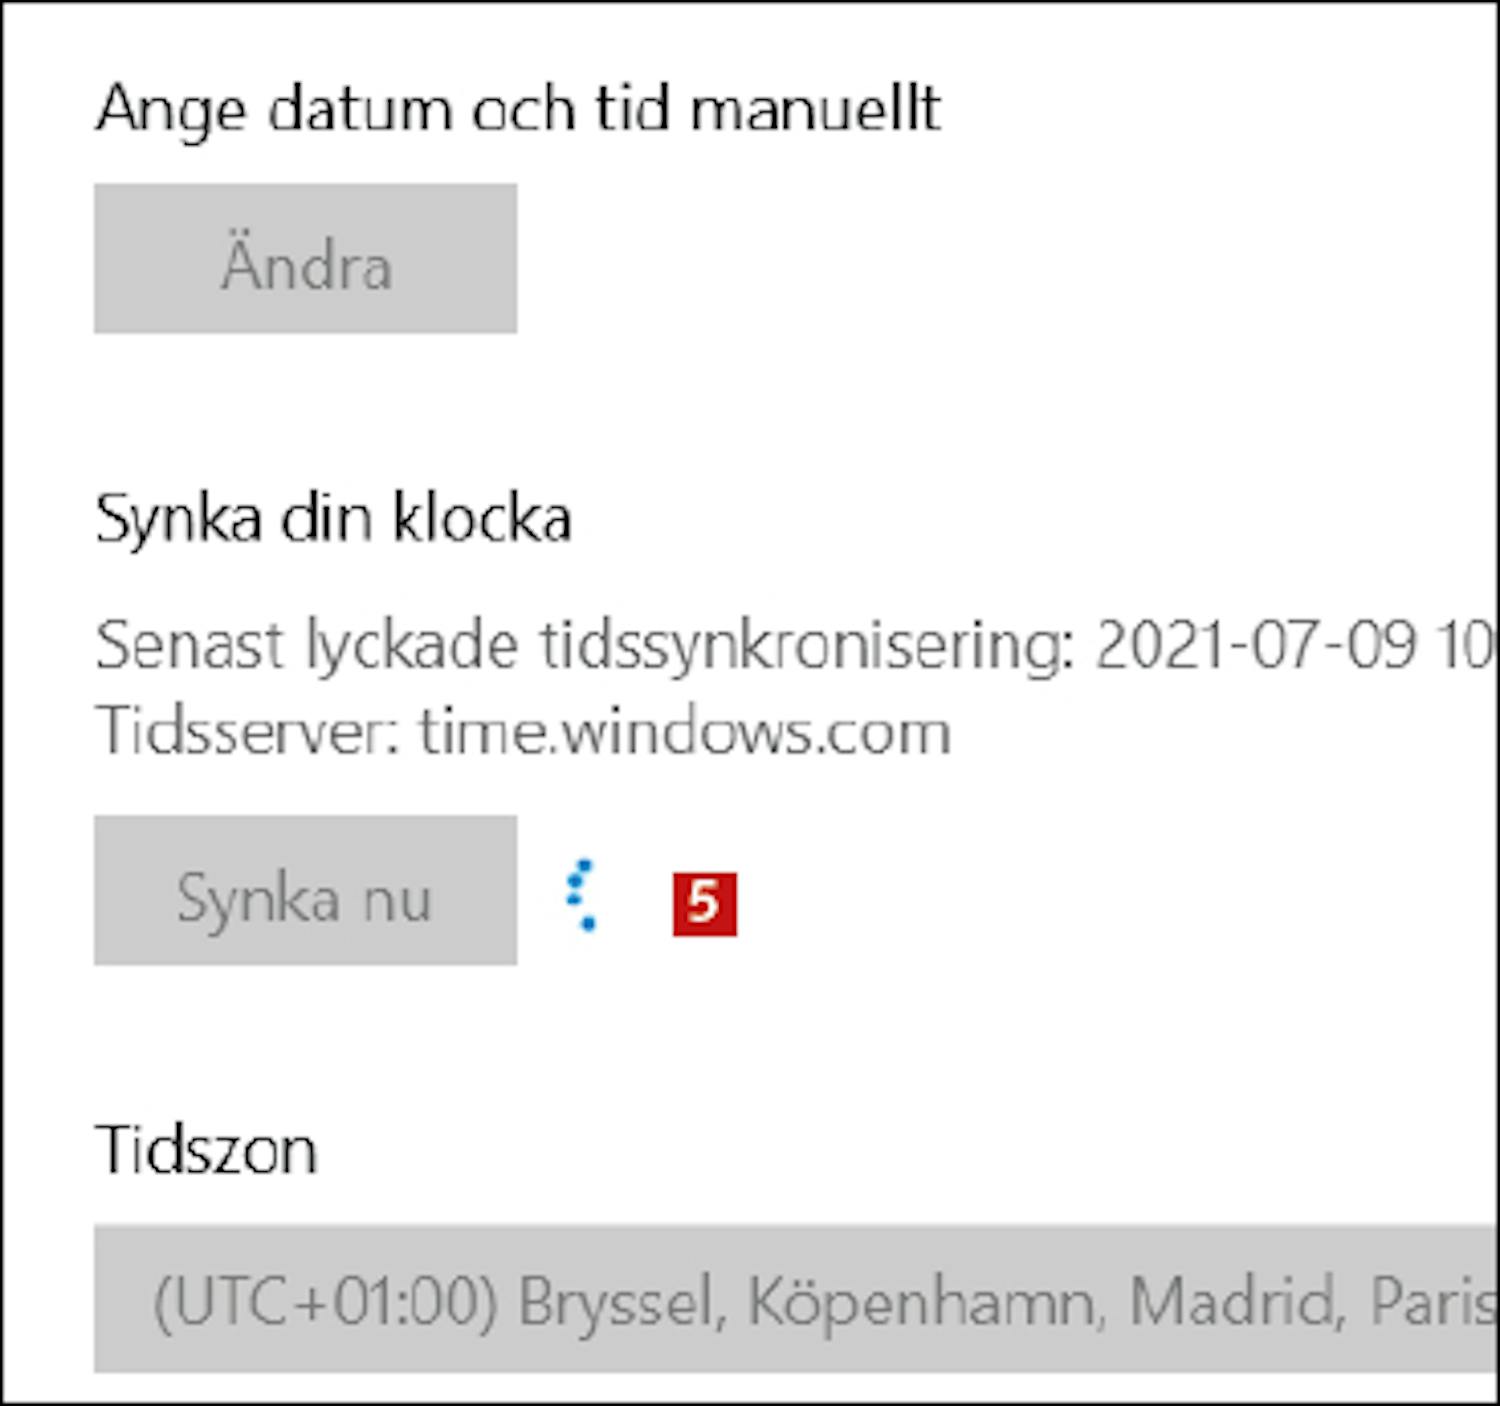
Task: Click the blue loading spinner icon
Action: pos(581,895)
